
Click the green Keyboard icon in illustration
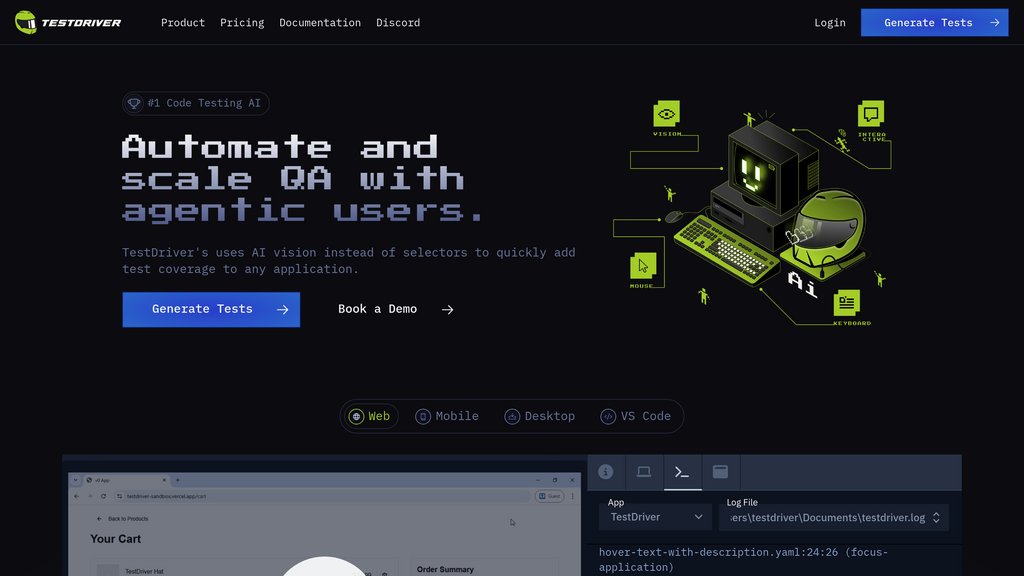point(847,302)
